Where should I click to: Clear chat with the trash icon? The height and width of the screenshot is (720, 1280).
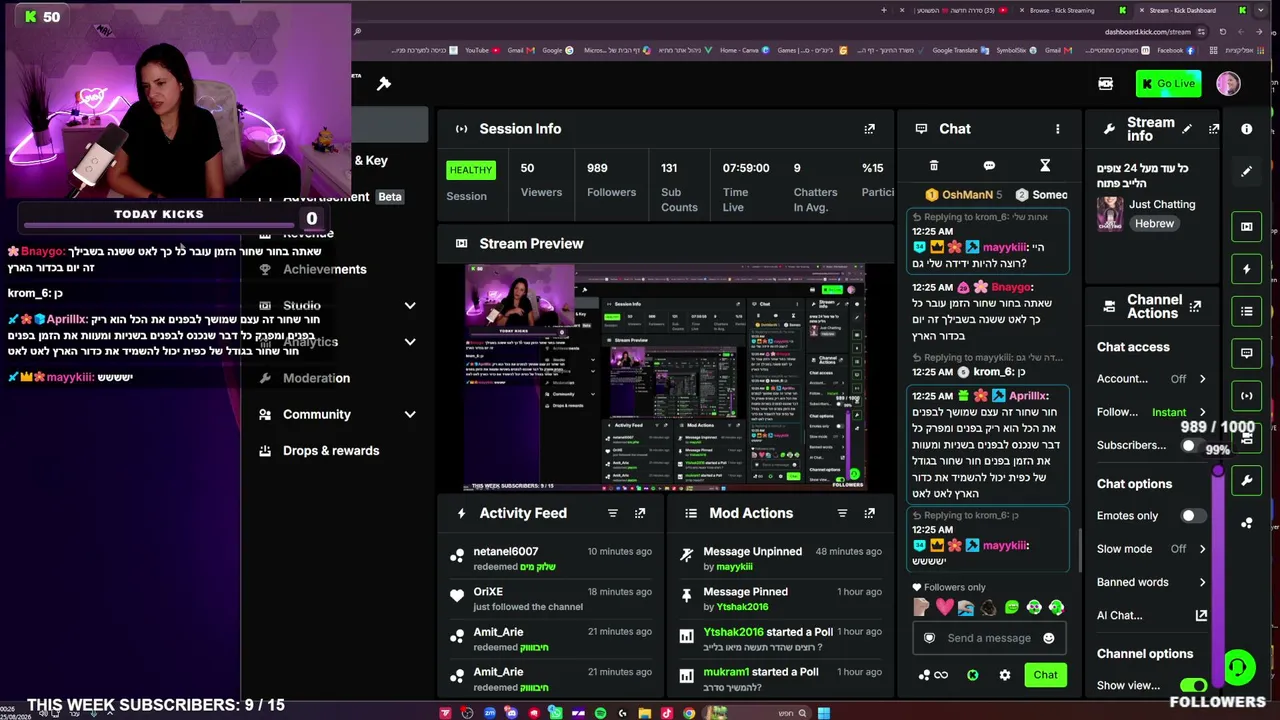(934, 166)
